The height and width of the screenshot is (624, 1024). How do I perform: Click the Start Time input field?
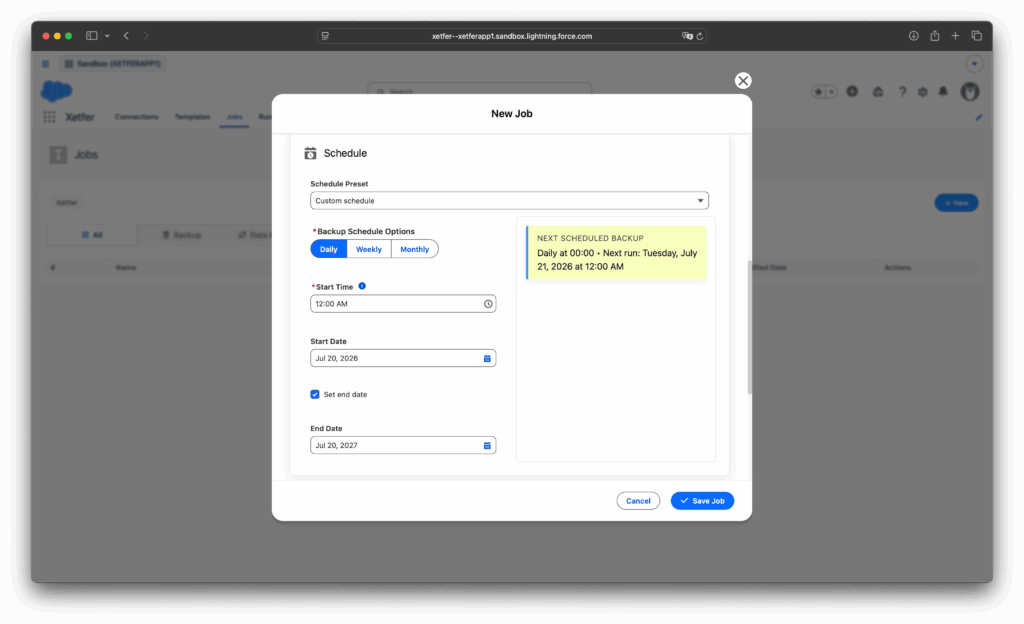(403, 304)
